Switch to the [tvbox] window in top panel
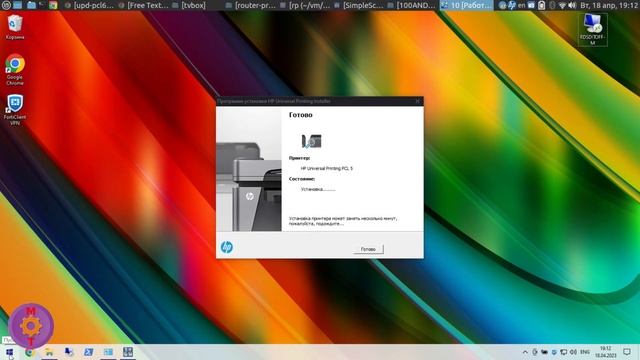The width and height of the screenshot is (640, 360). 189,5
